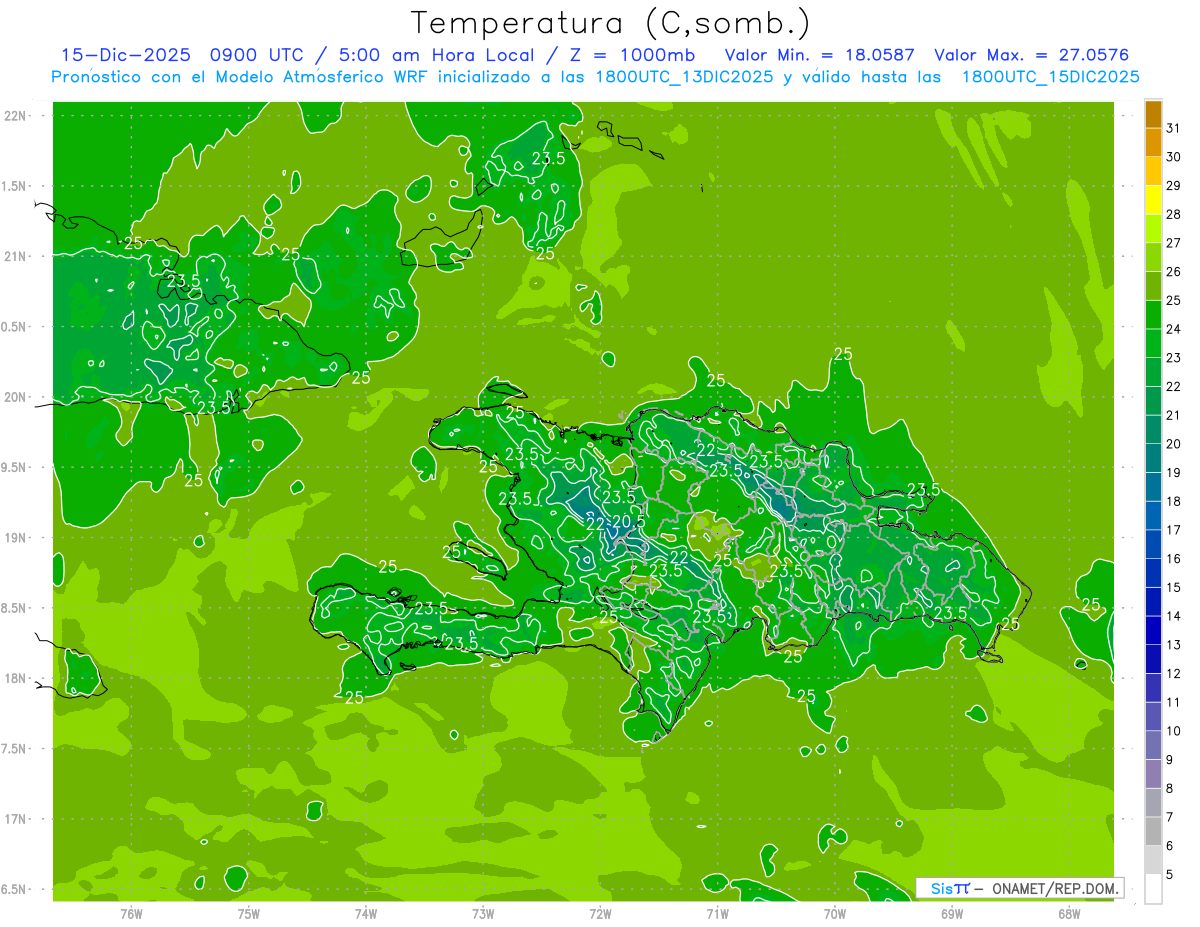Click the "68W" longitude axis label

(x=1069, y=913)
